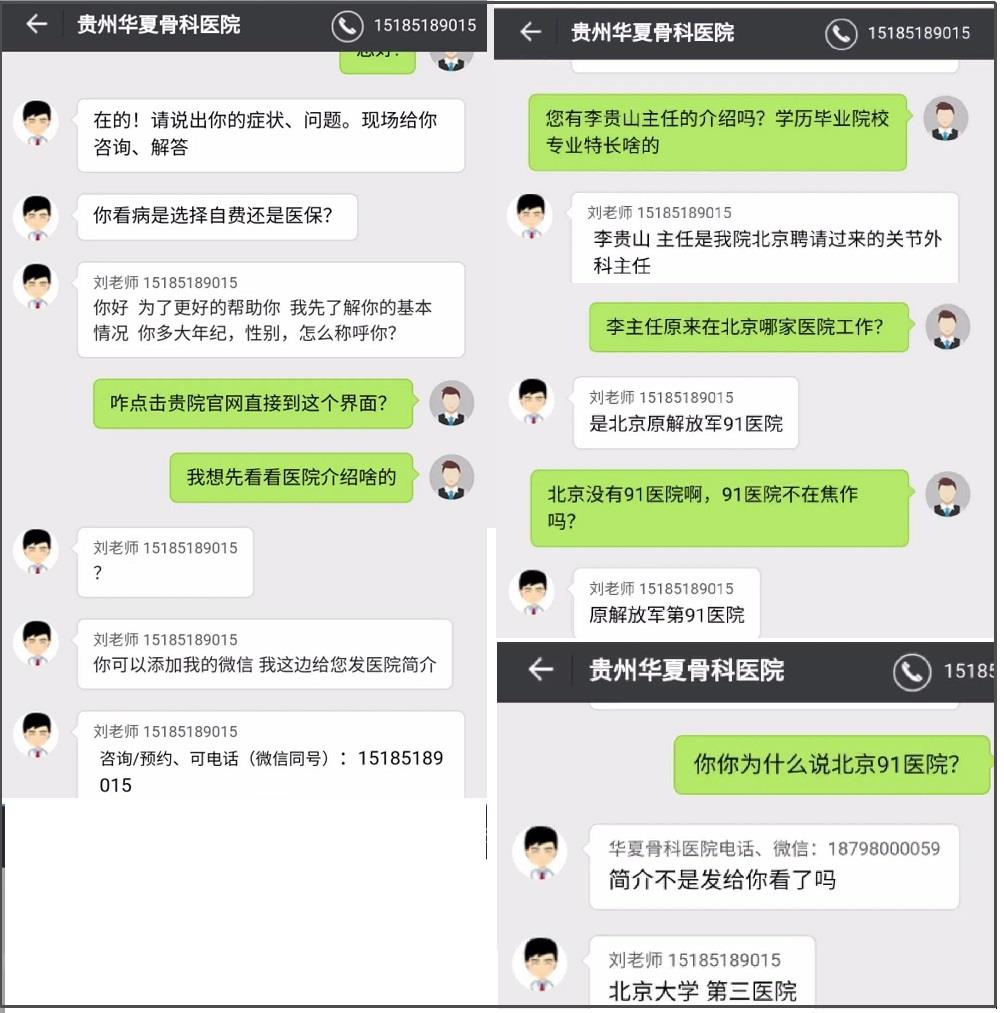Tap header phone number 15185189015 top-left

(424, 25)
